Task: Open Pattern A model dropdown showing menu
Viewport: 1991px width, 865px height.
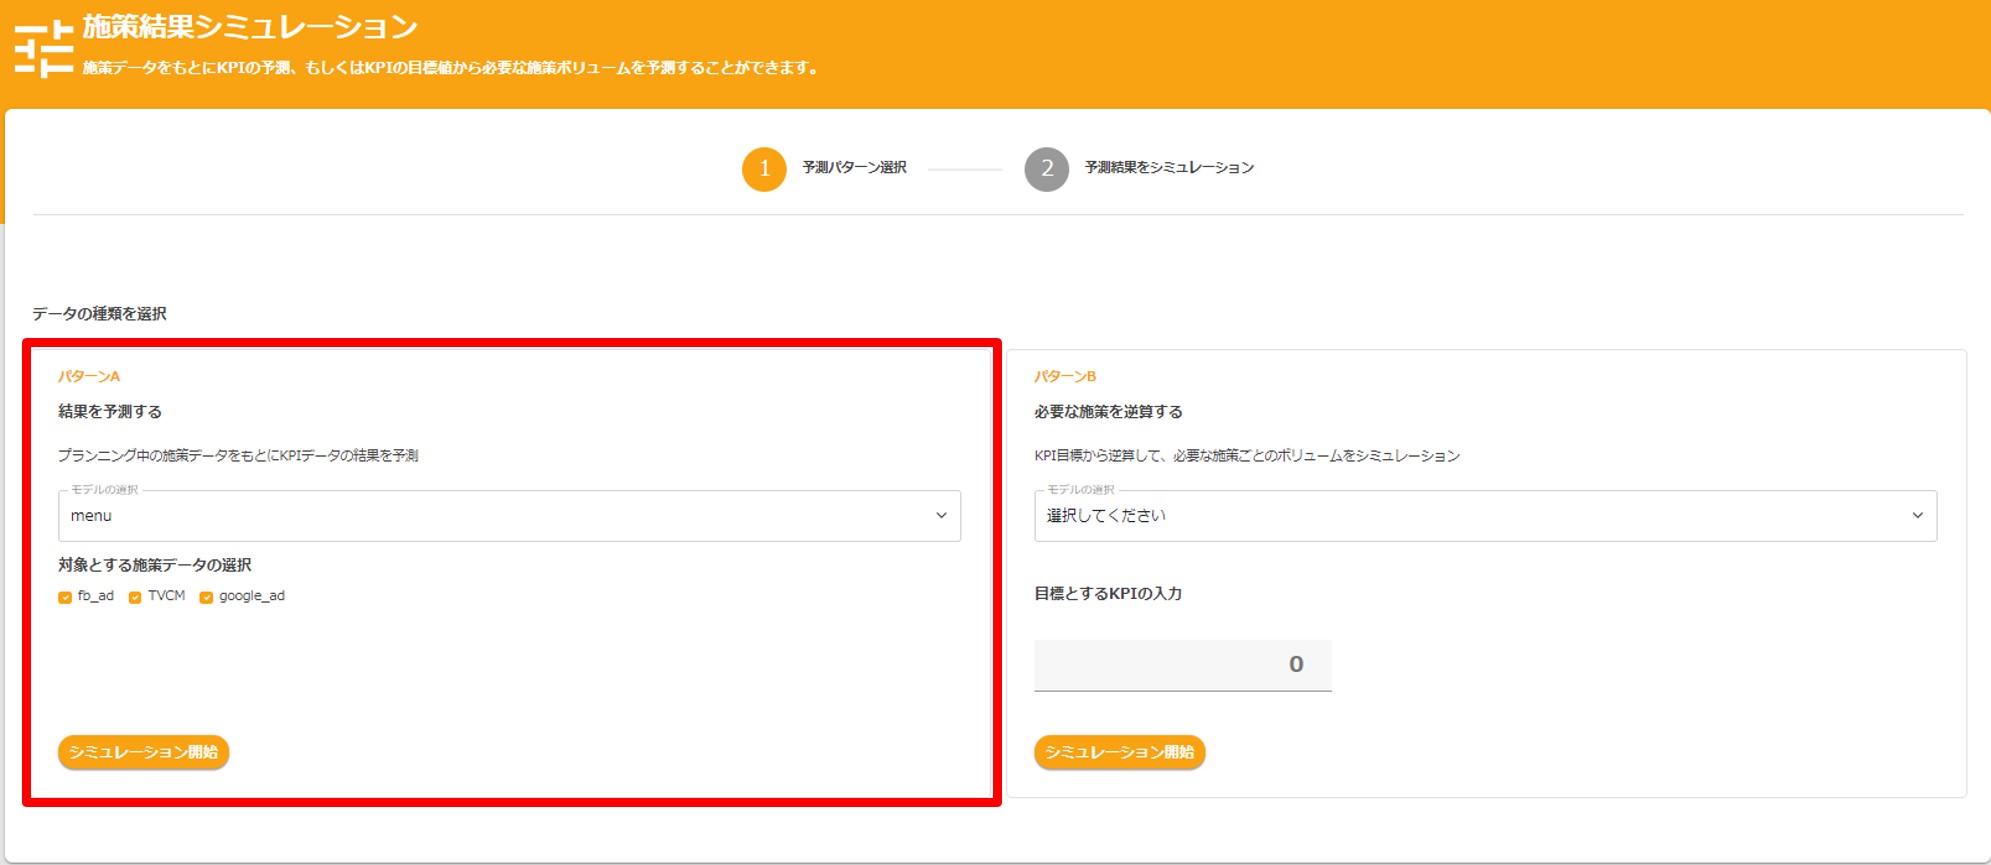Action: point(509,516)
